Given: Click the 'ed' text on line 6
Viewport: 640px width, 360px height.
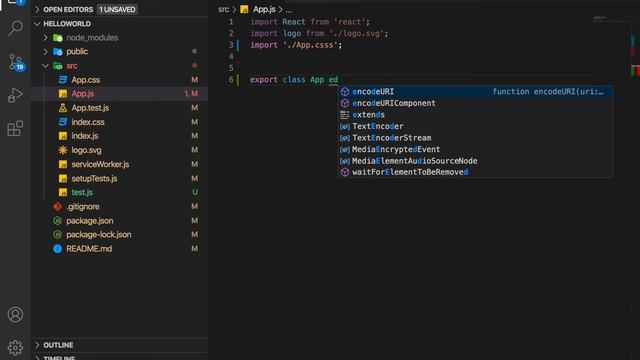Looking at the screenshot, I should click(333, 80).
